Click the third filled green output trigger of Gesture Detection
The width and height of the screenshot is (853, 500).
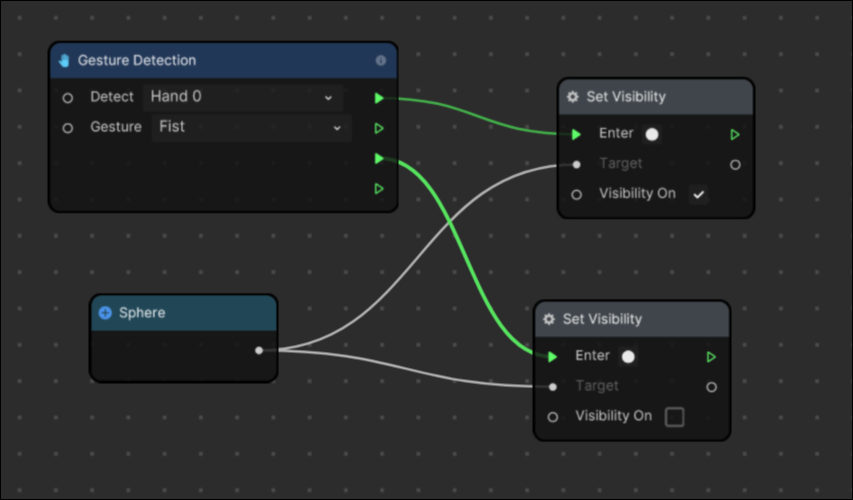[379, 158]
